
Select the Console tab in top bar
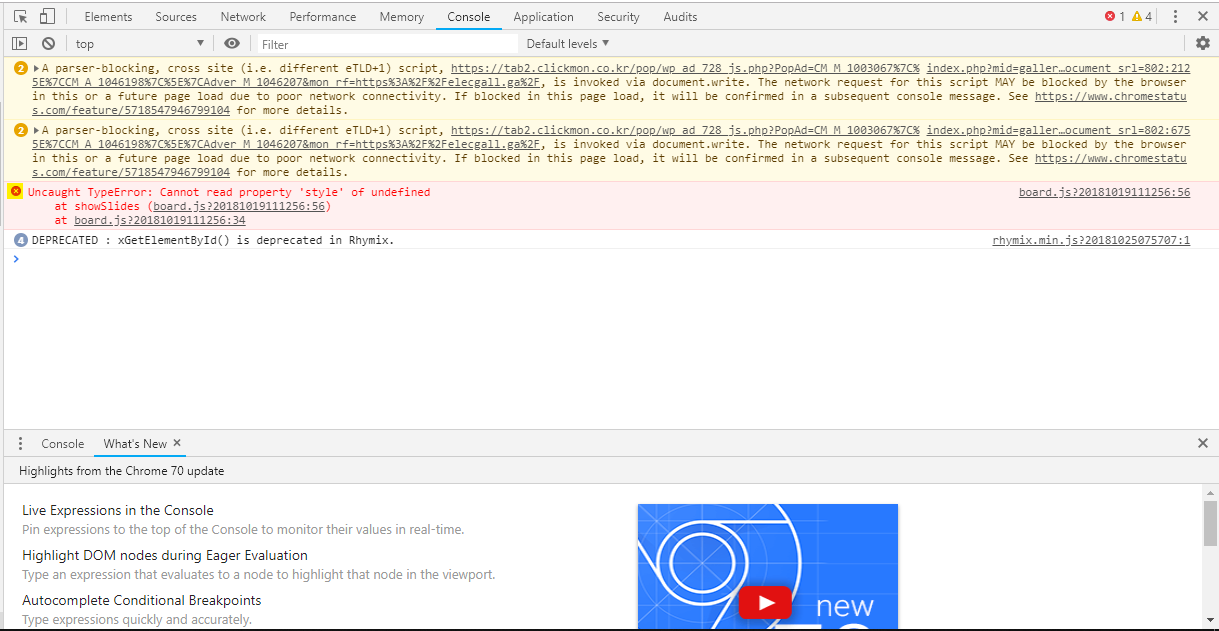(469, 17)
